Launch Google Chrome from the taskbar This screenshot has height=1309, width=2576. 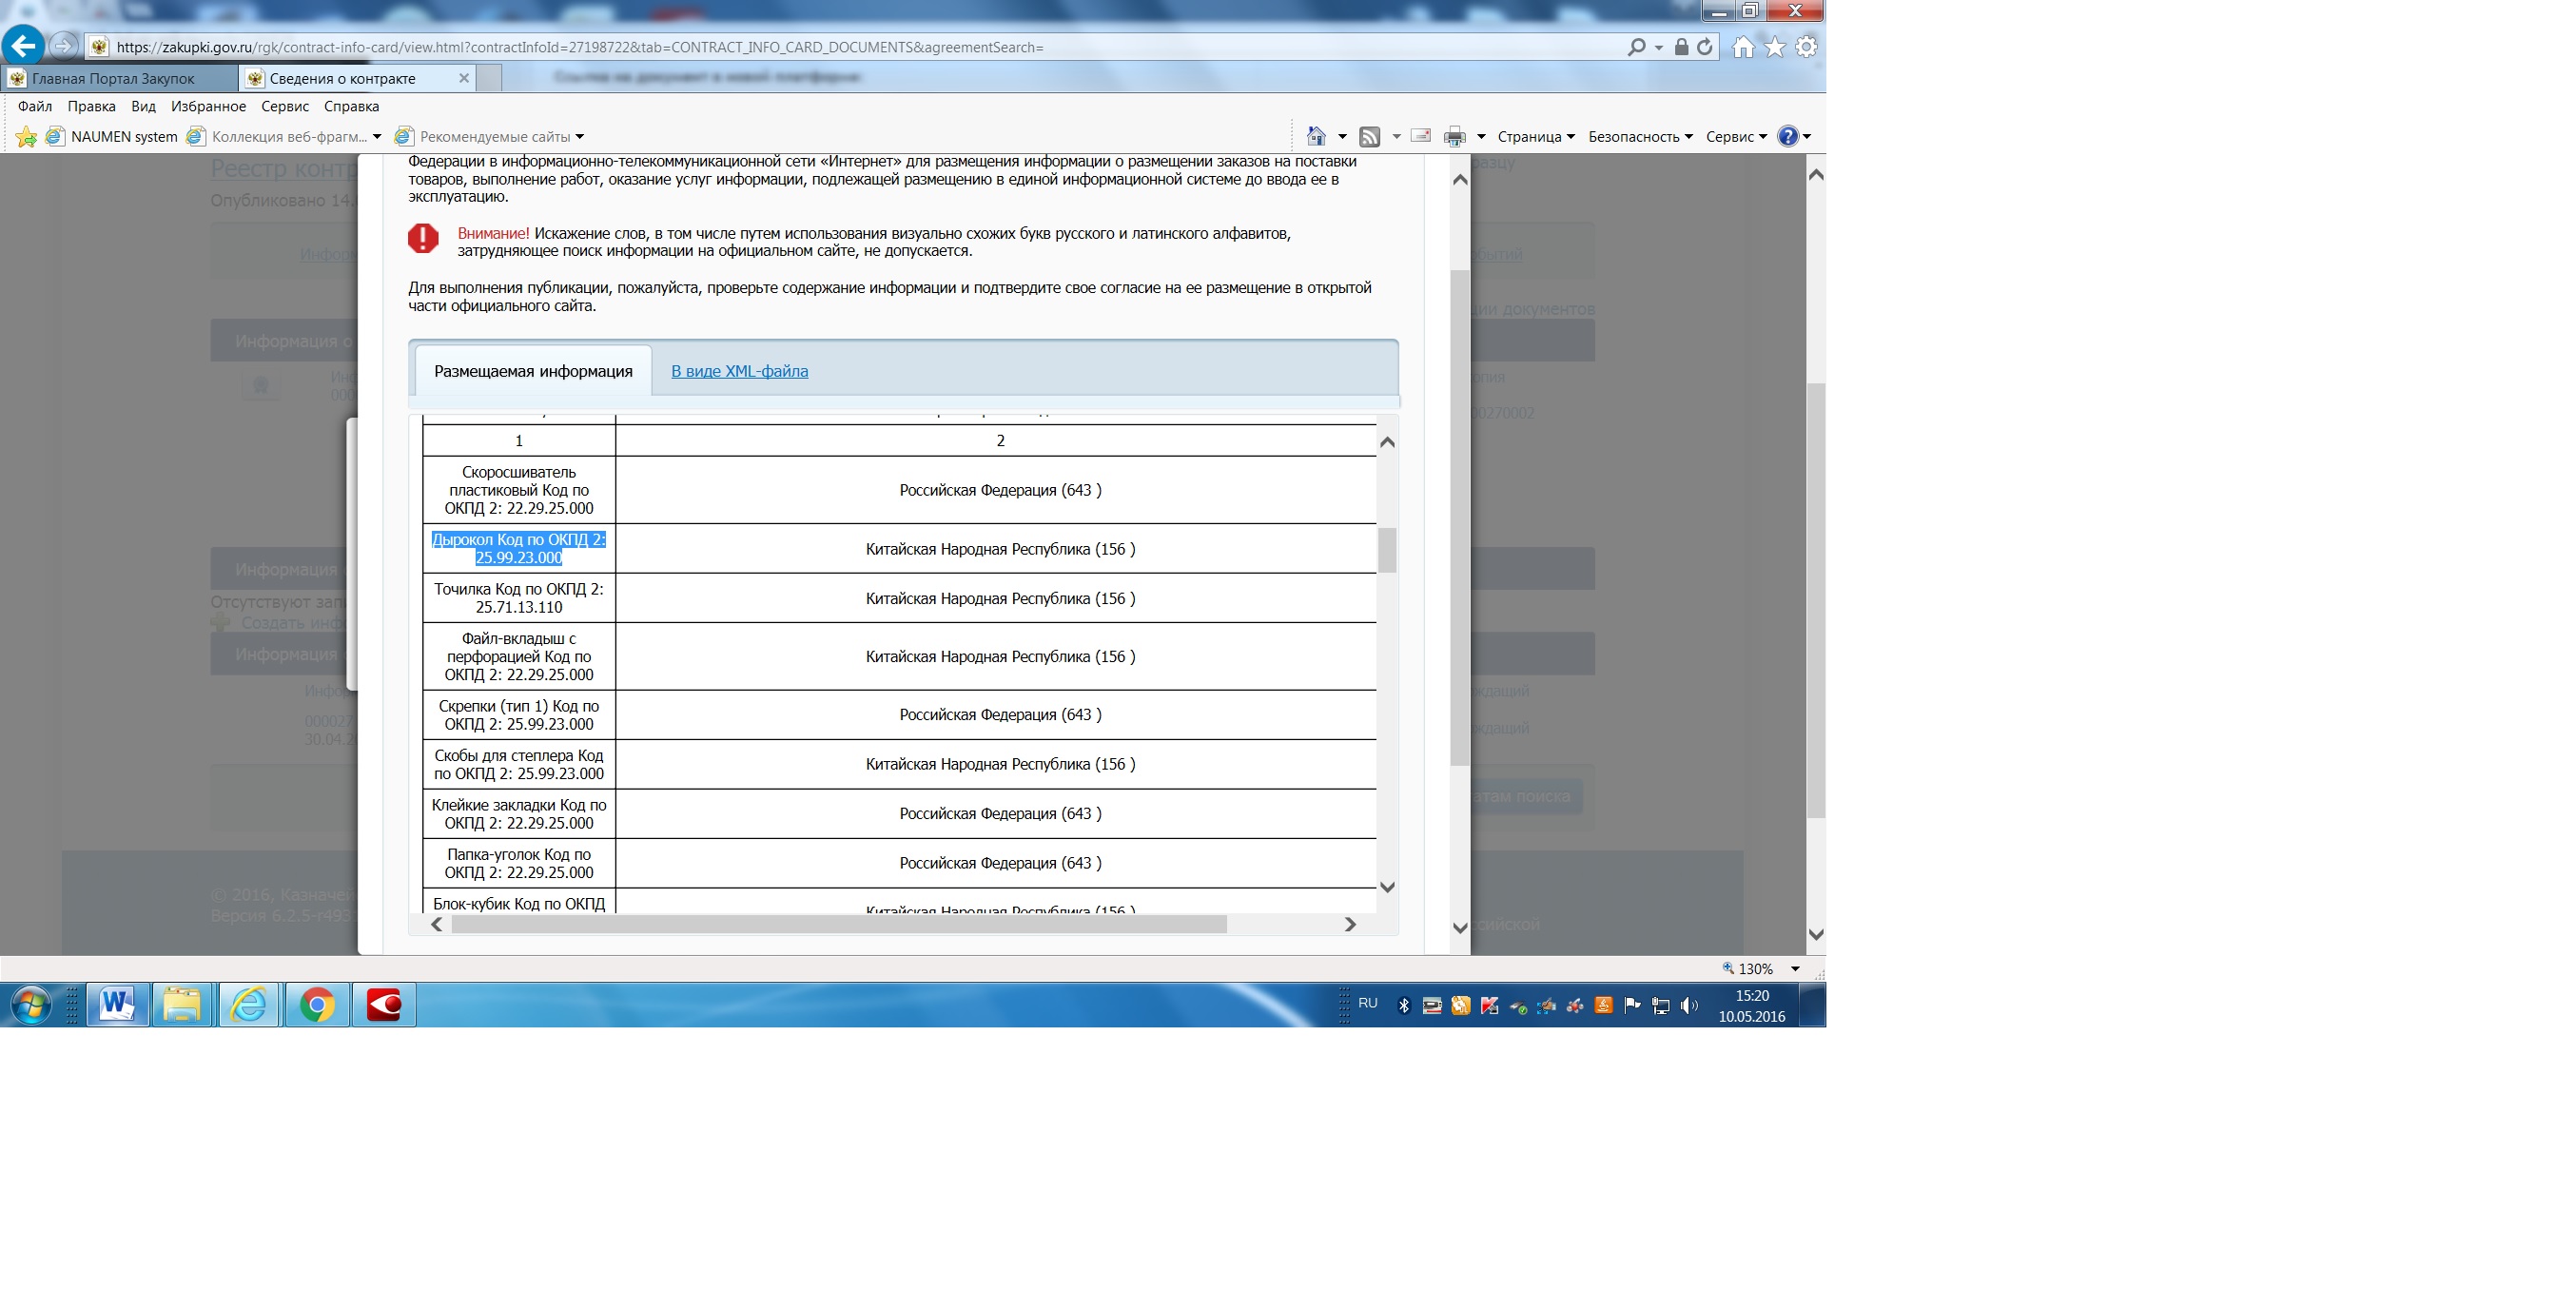317,1004
